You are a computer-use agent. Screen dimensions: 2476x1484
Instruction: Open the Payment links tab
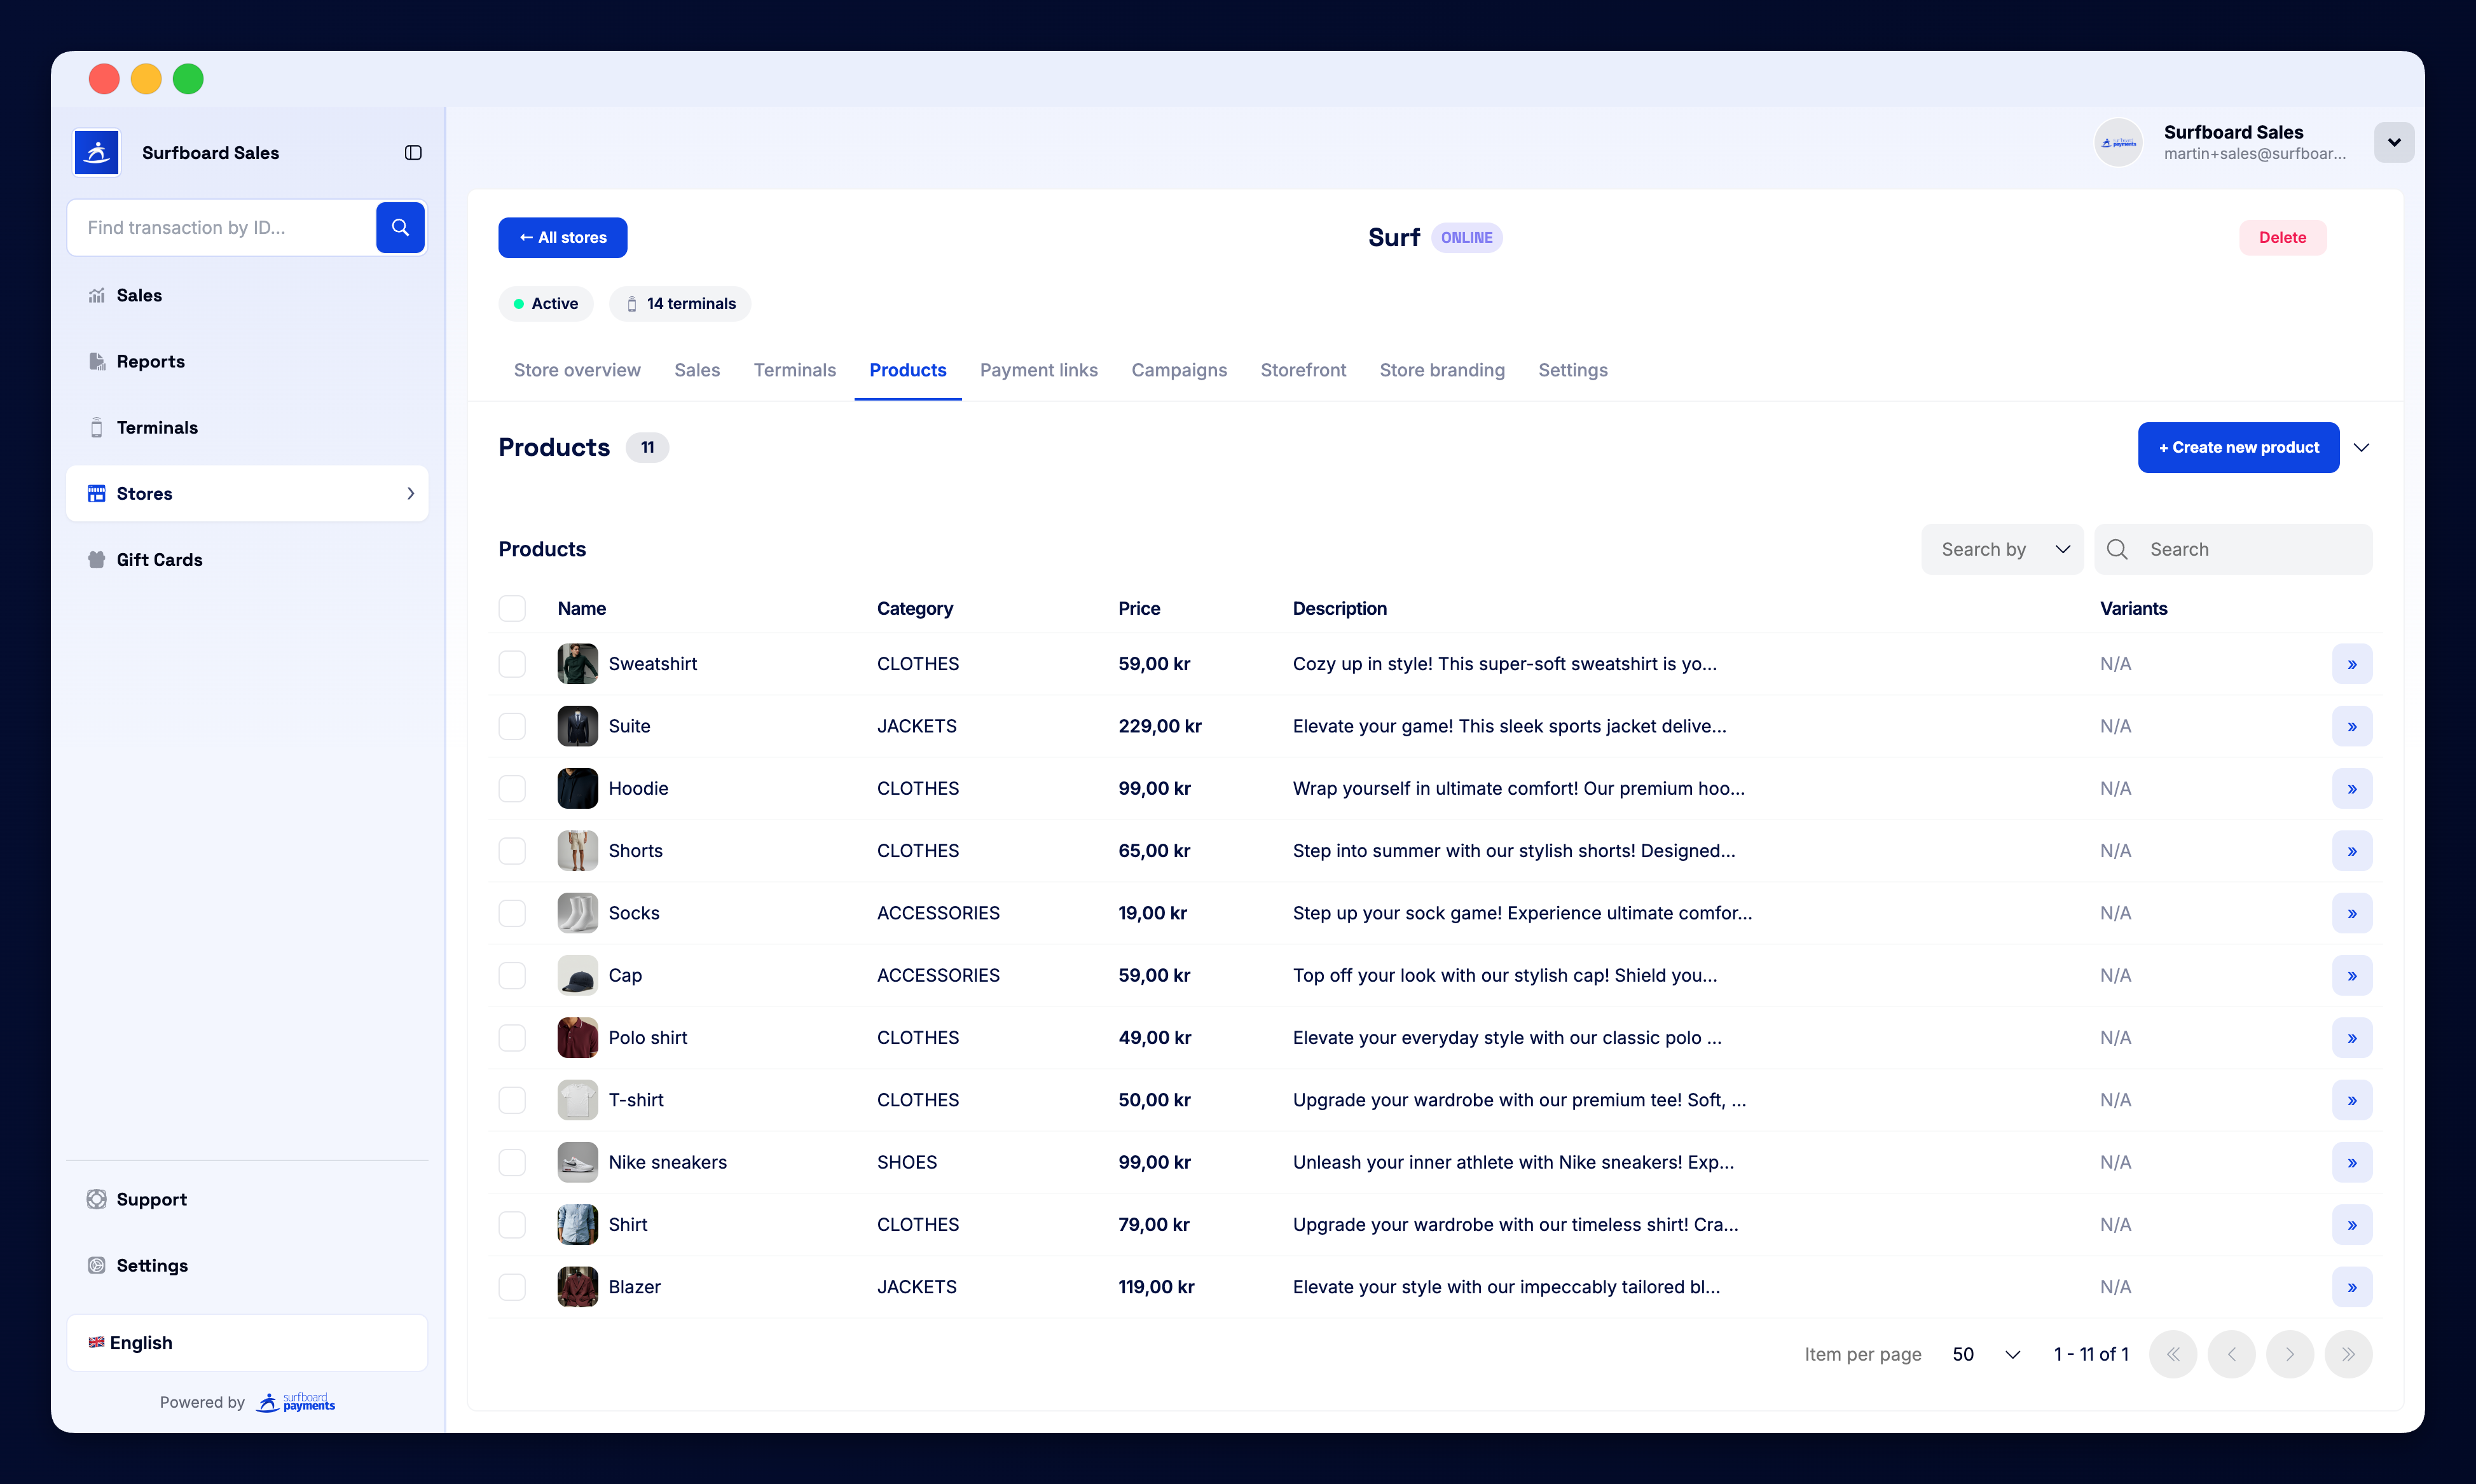click(1039, 370)
